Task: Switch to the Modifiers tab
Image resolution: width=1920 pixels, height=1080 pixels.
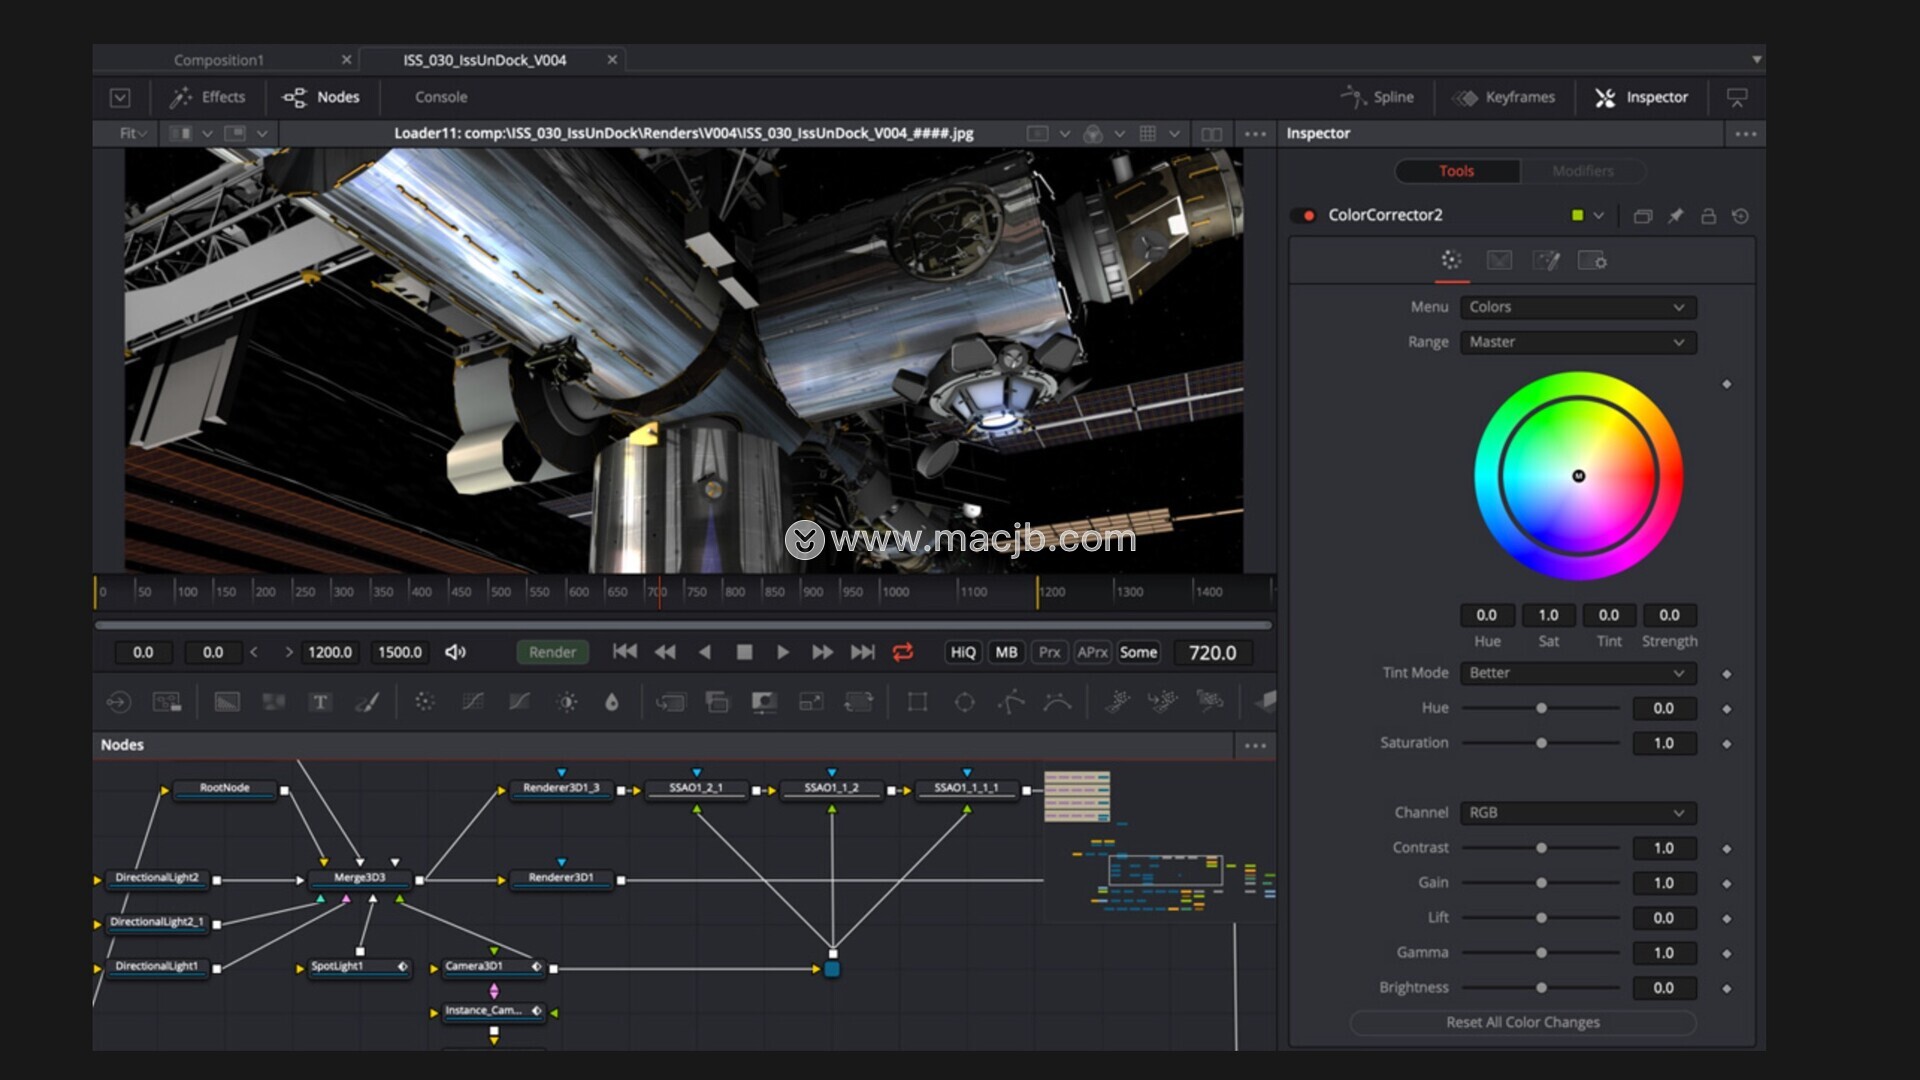Action: click(x=1582, y=171)
